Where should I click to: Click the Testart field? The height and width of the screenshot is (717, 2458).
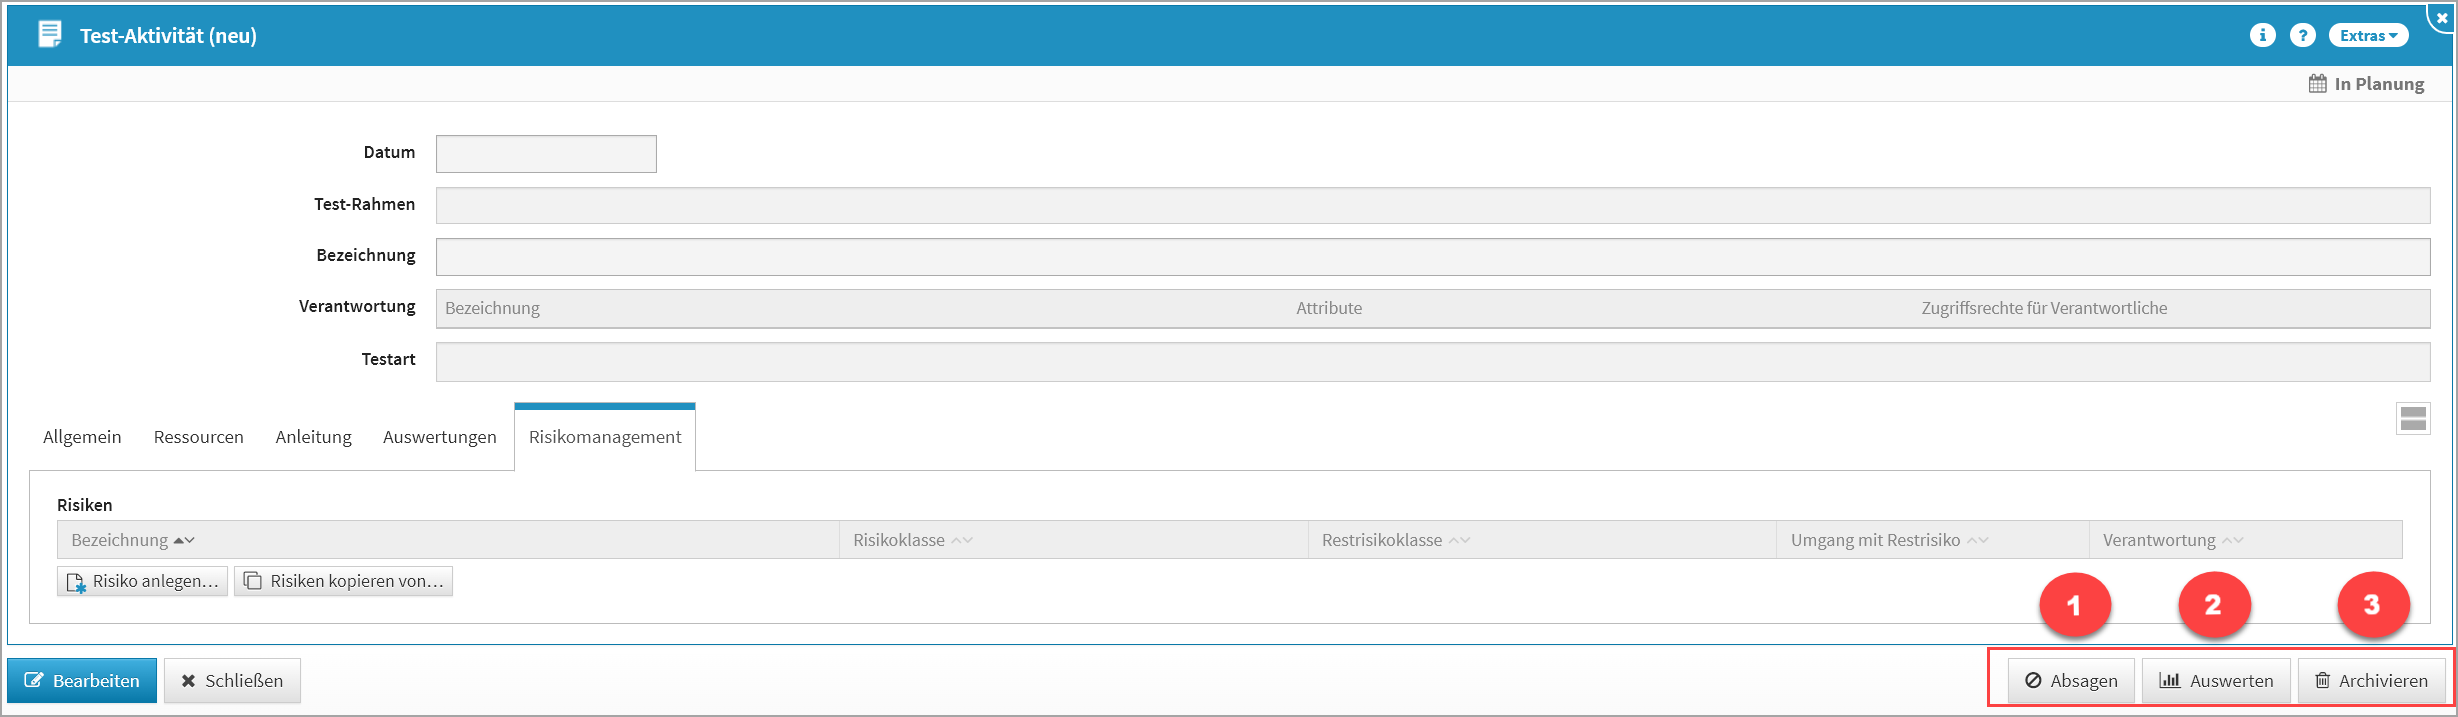pos(1433,362)
